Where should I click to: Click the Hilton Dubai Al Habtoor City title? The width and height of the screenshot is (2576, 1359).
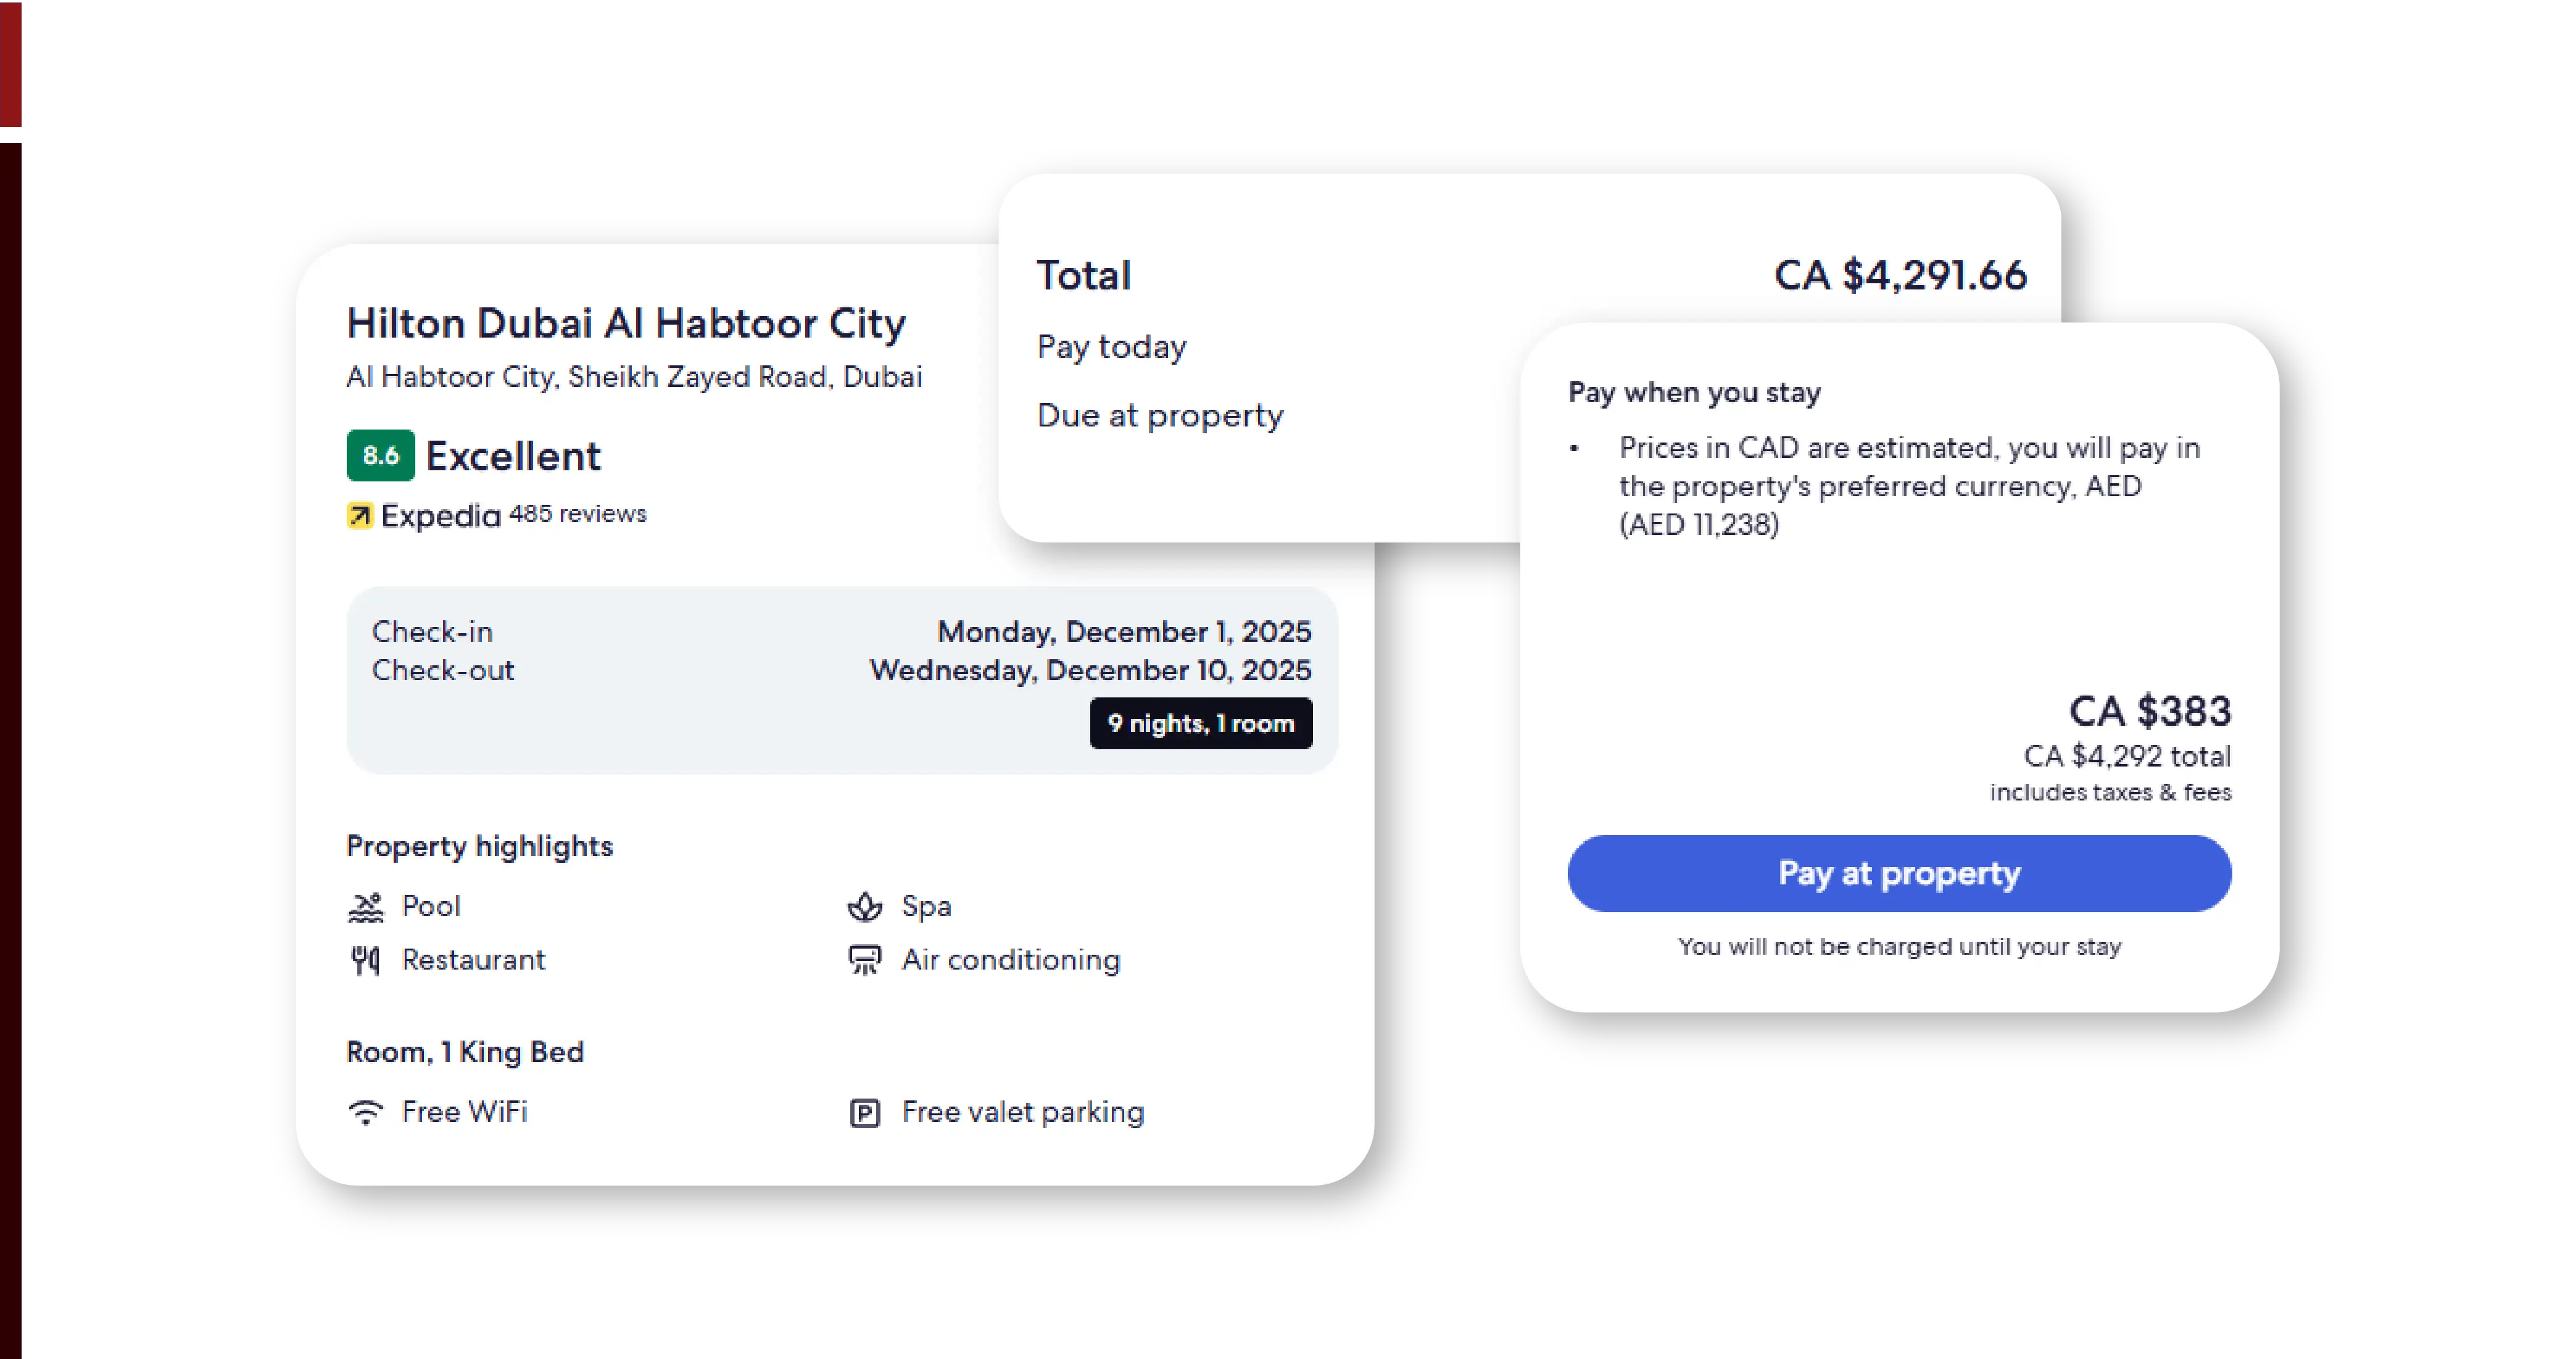coord(626,324)
